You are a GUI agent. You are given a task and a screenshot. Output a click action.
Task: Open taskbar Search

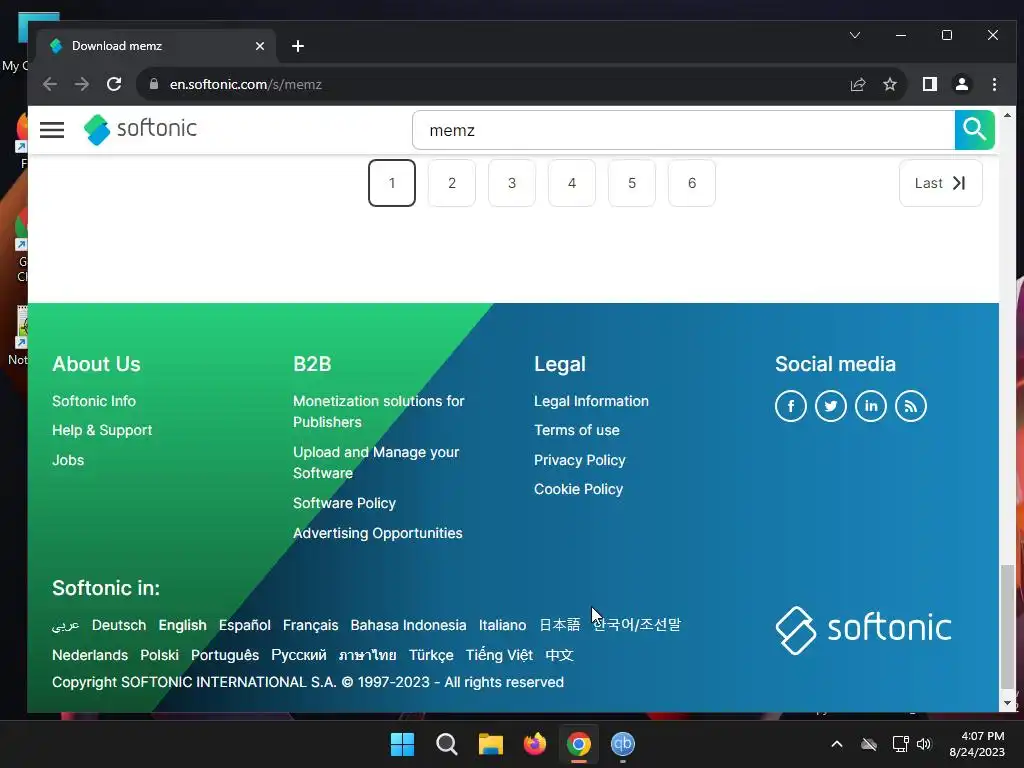pos(447,744)
